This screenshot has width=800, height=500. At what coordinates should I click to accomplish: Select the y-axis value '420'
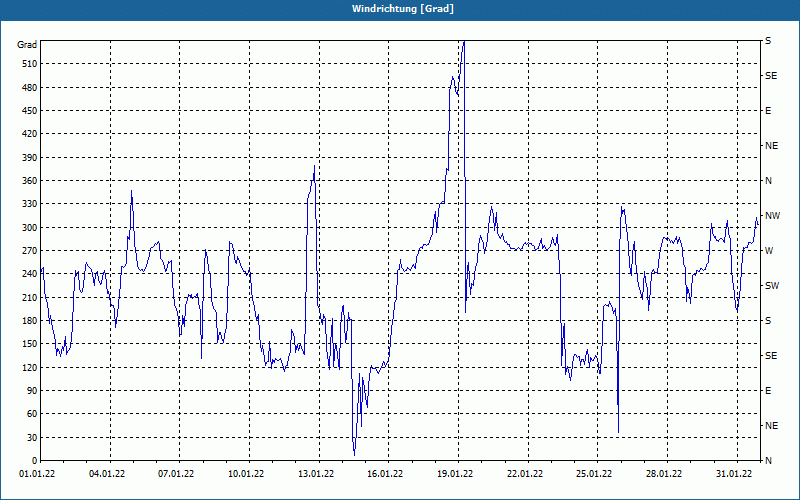coord(30,134)
